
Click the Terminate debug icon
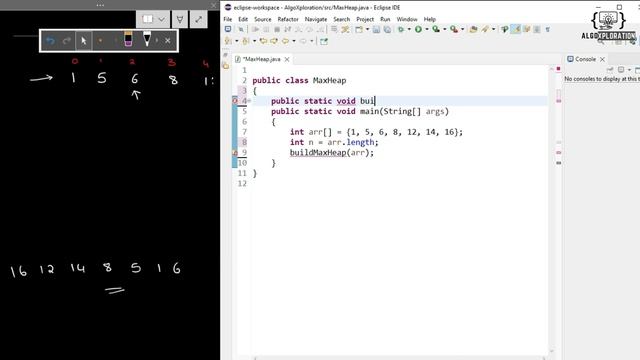point(277,29)
